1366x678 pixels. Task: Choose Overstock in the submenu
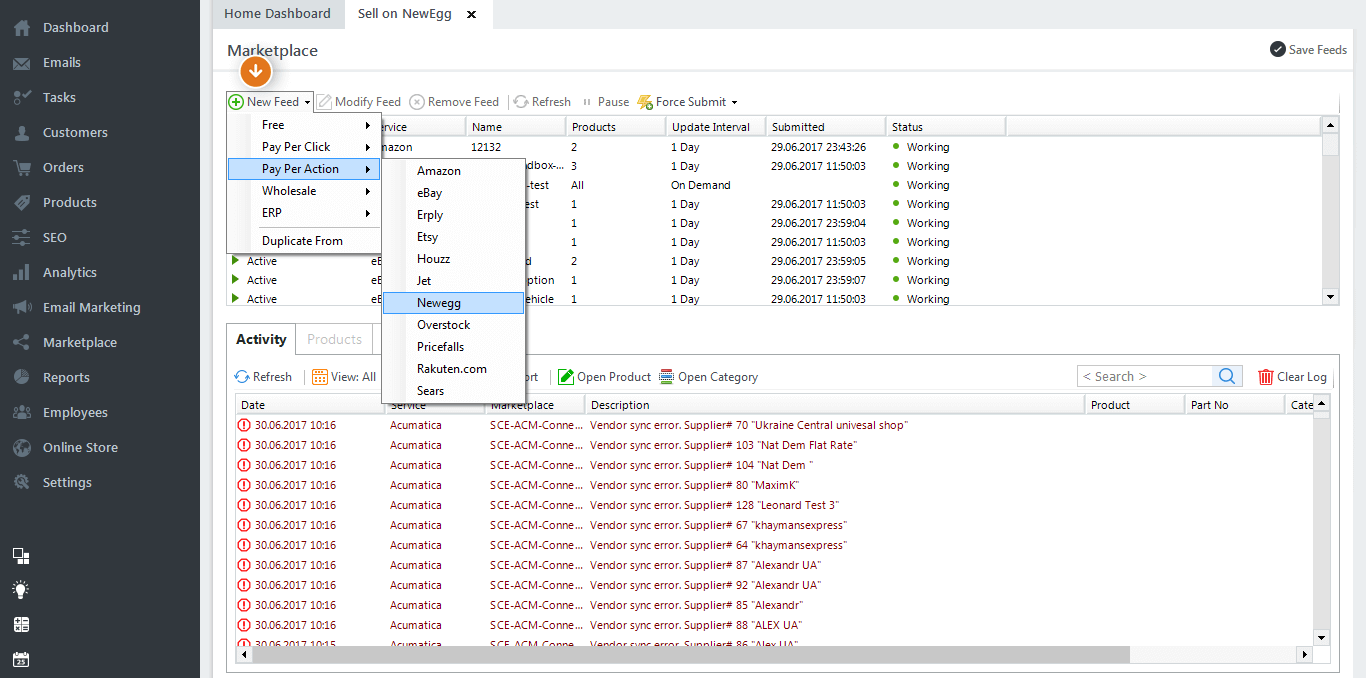click(454, 325)
